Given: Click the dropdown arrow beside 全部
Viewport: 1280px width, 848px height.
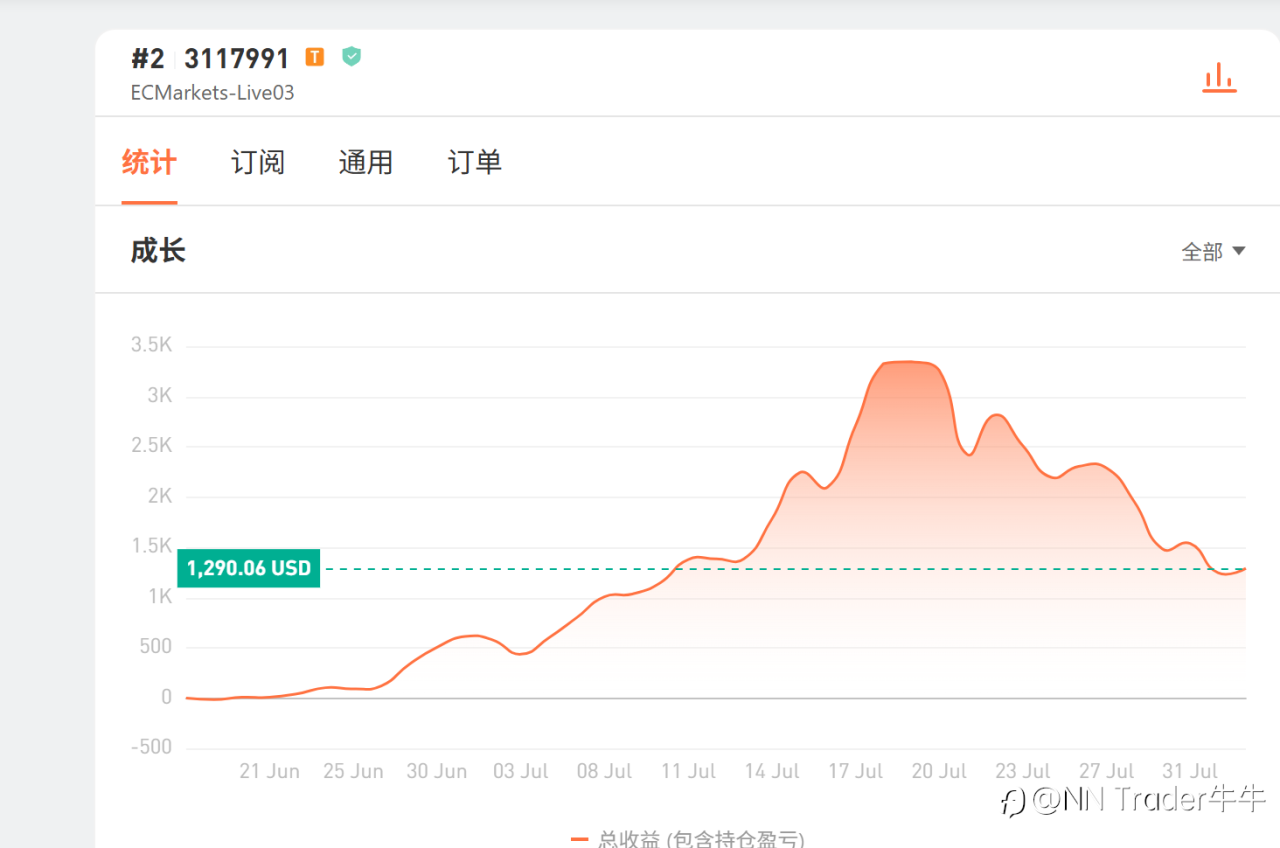Looking at the screenshot, I should coord(1238,251).
